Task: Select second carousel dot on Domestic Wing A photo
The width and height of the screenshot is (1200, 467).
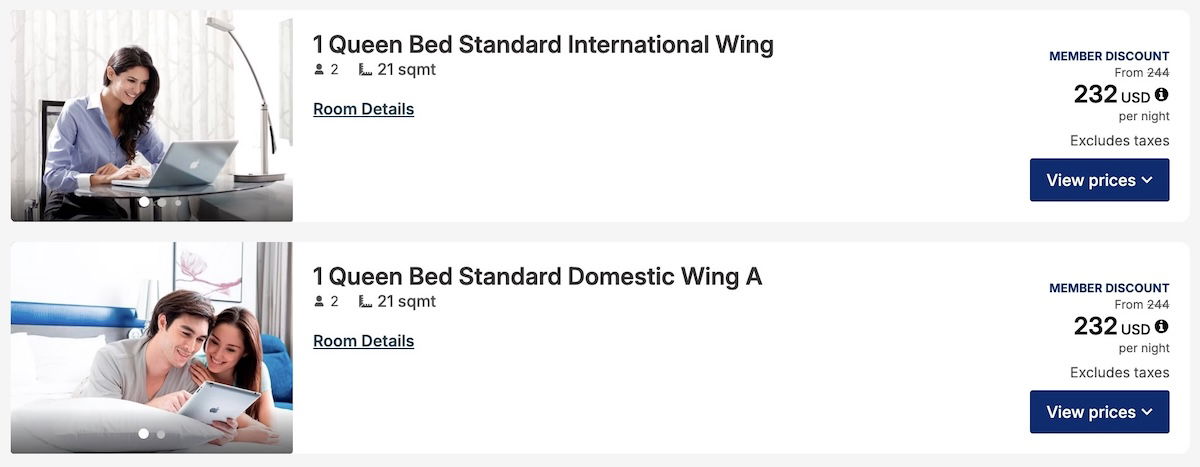Action: click(x=161, y=434)
